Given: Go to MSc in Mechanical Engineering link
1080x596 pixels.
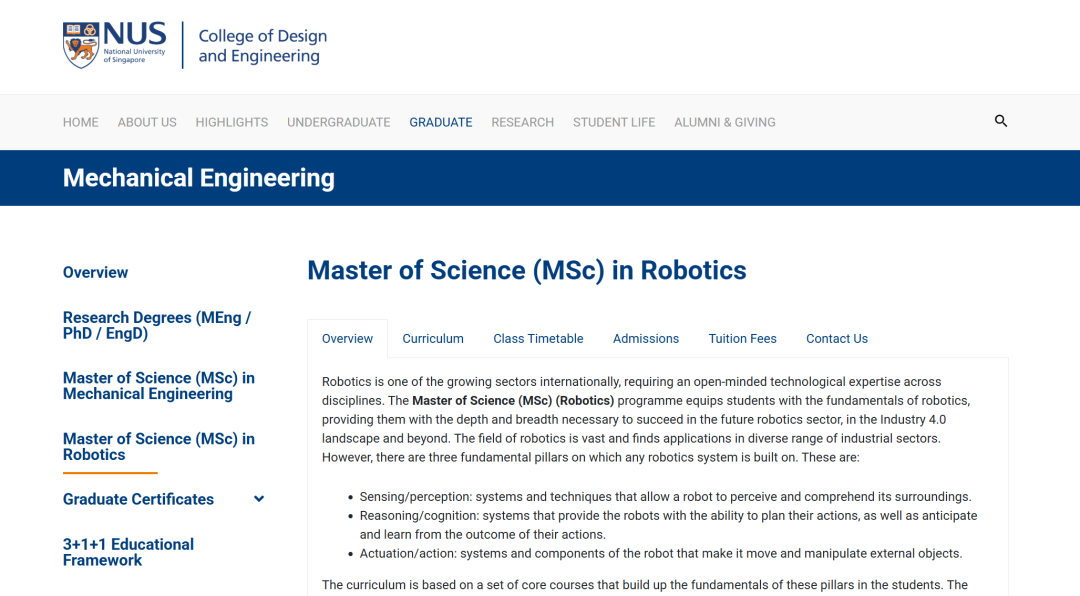Looking at the screenshot, I should (x=159, y=386).
